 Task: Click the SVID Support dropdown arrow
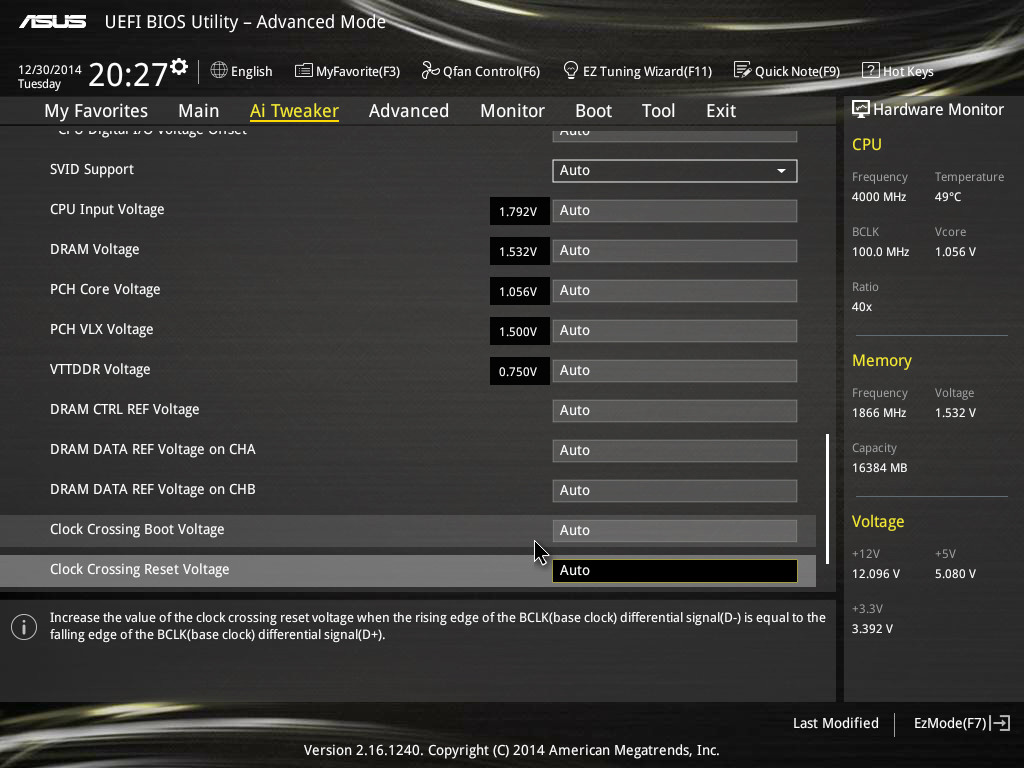[x=781, y=170]
